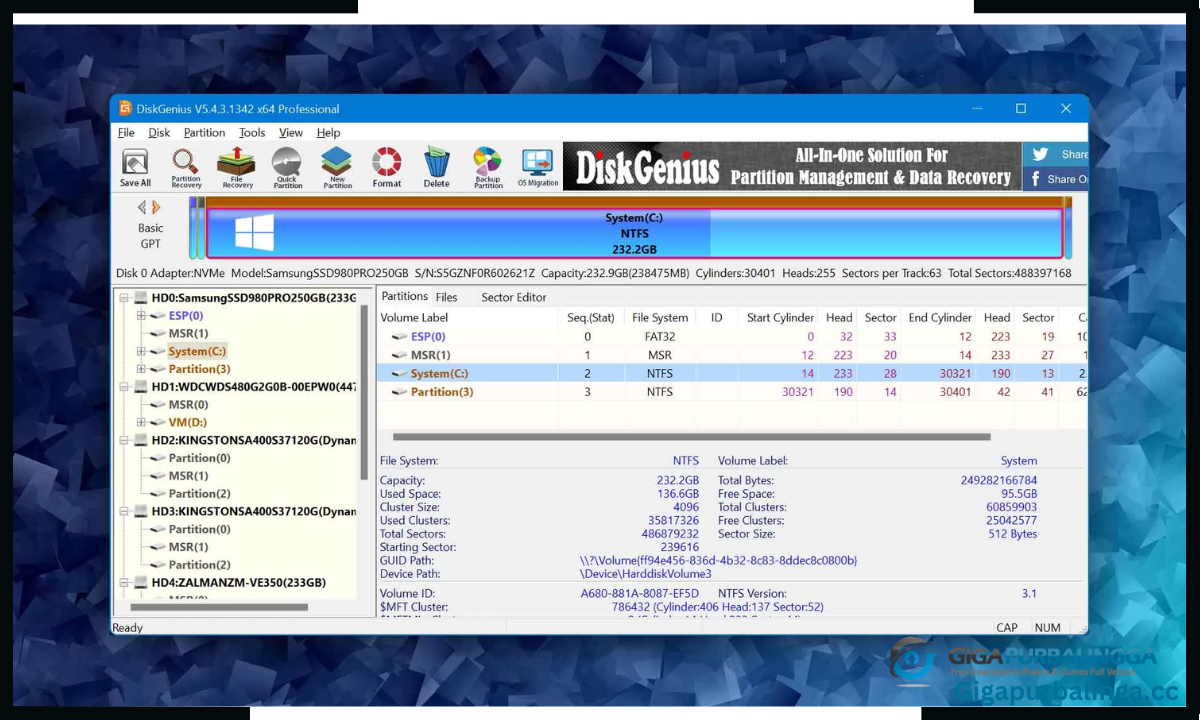Image resolution: width=1200 pixels, height=720 pixels.
Task: Click the File System column header
Action: tap(660, 318)
